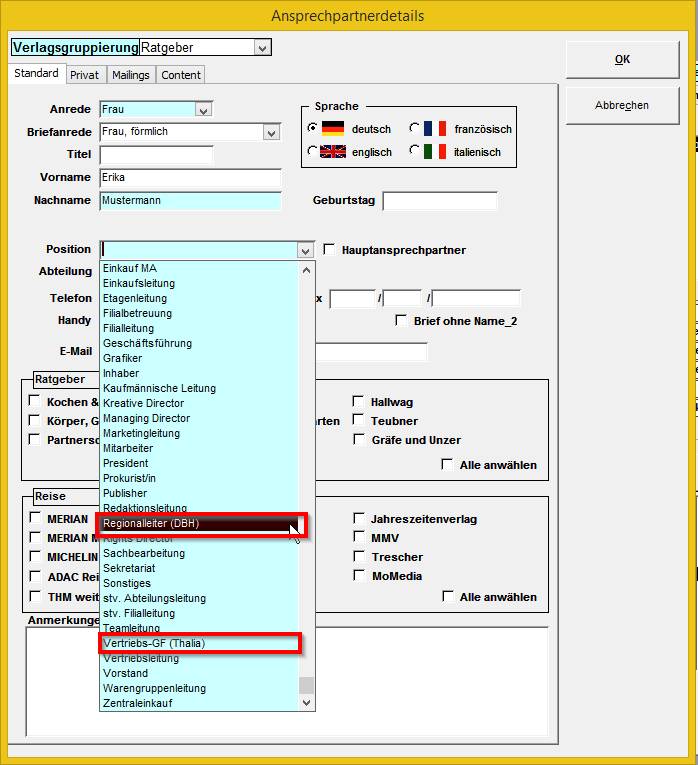The height and width of the screenshot is (765, 698).
Task: Check the Teubner checkbox
Action: (359, 420)
